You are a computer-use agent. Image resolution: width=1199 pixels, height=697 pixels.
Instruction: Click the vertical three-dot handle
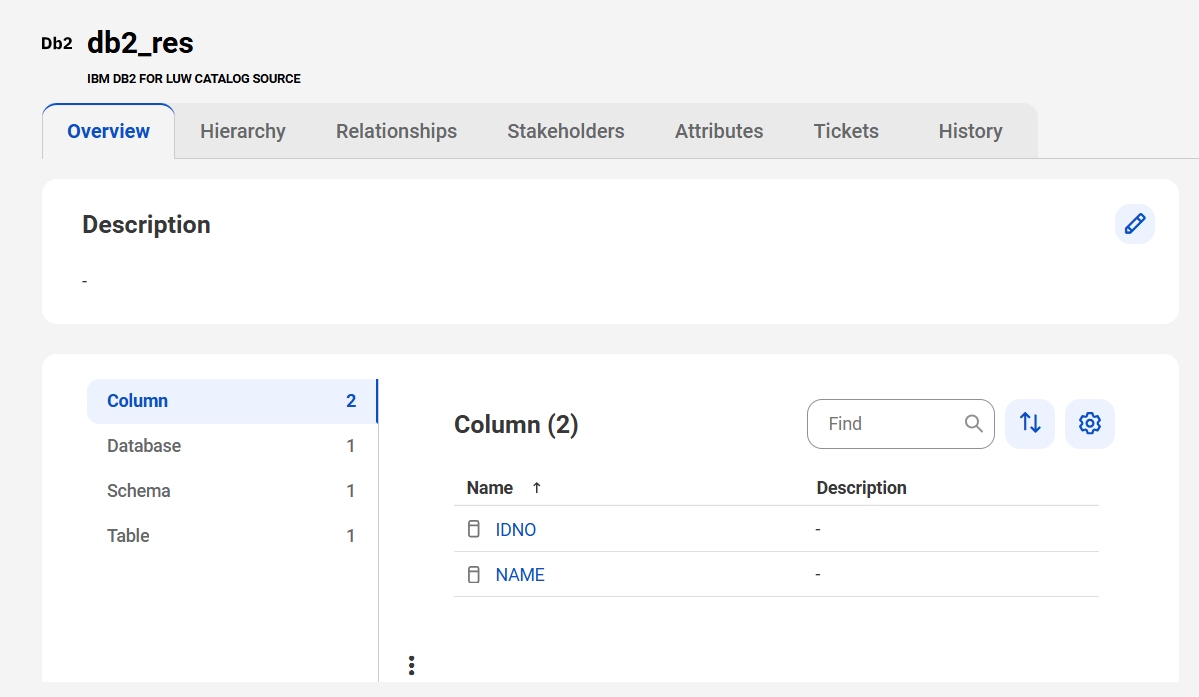pos(411,666)
